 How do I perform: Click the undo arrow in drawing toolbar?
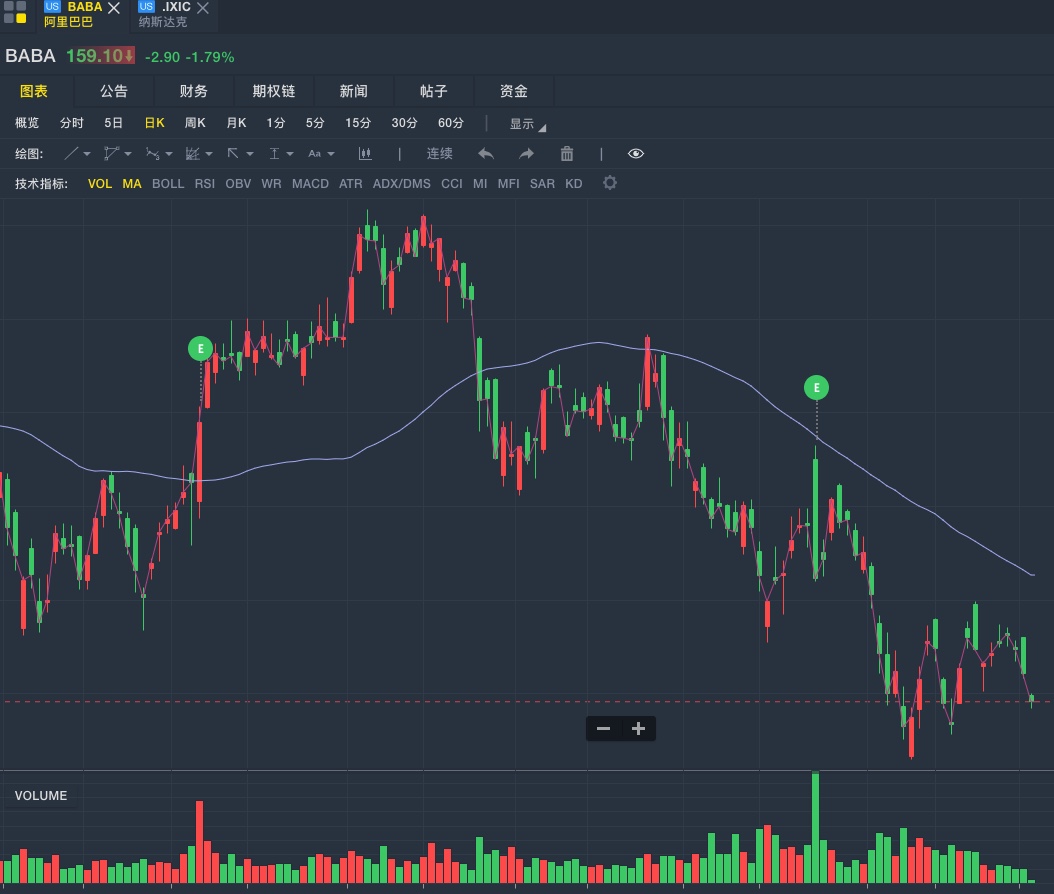(x=486, y=154)
